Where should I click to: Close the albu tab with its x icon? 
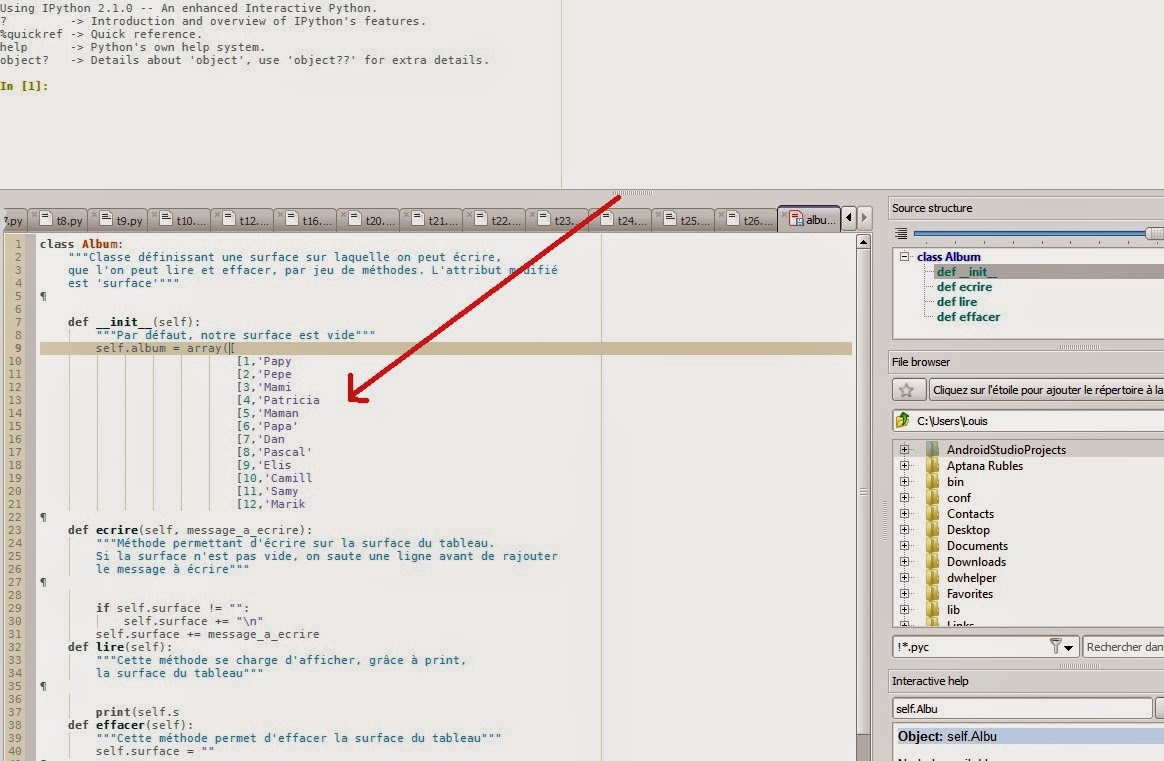point(784,214)
